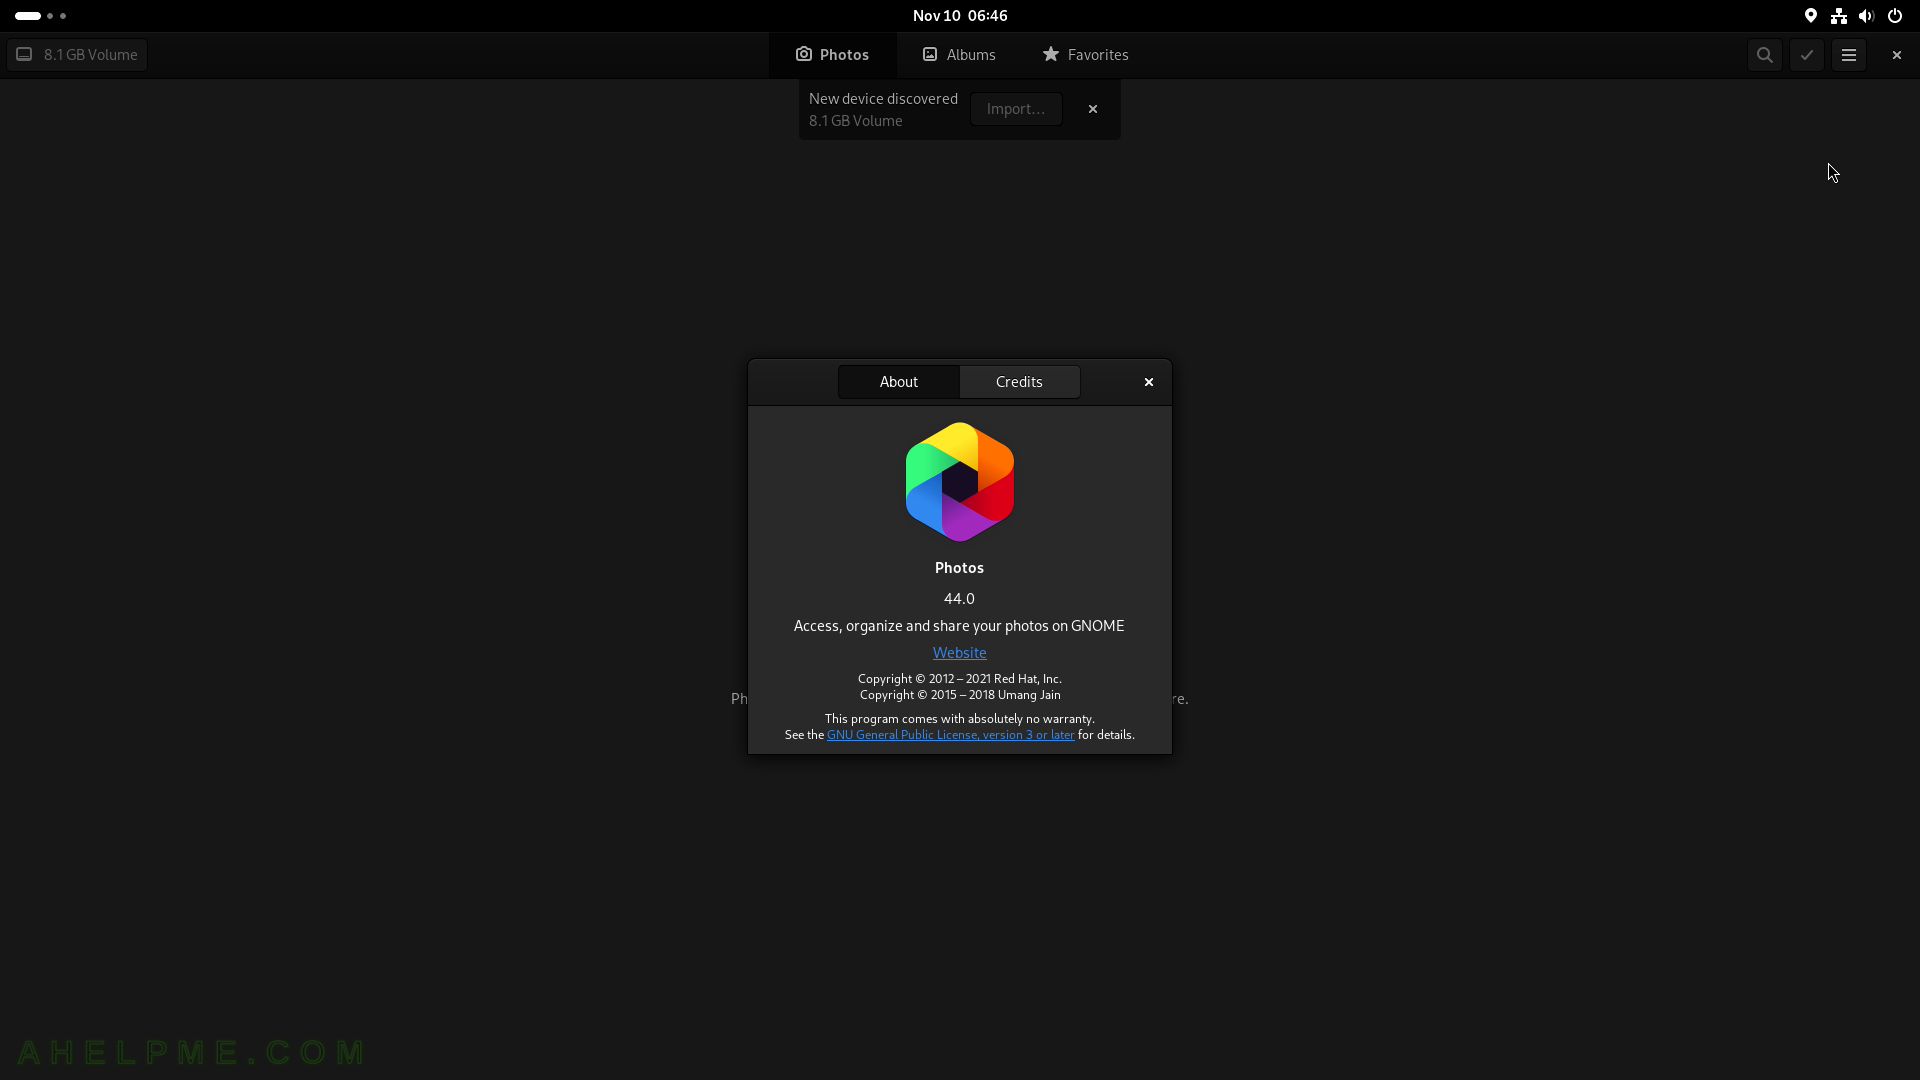The width and height of the screenshot is (1920, 1080).
Task: Open the hamburger menu in the header bar
Action: coord(1848,55)
